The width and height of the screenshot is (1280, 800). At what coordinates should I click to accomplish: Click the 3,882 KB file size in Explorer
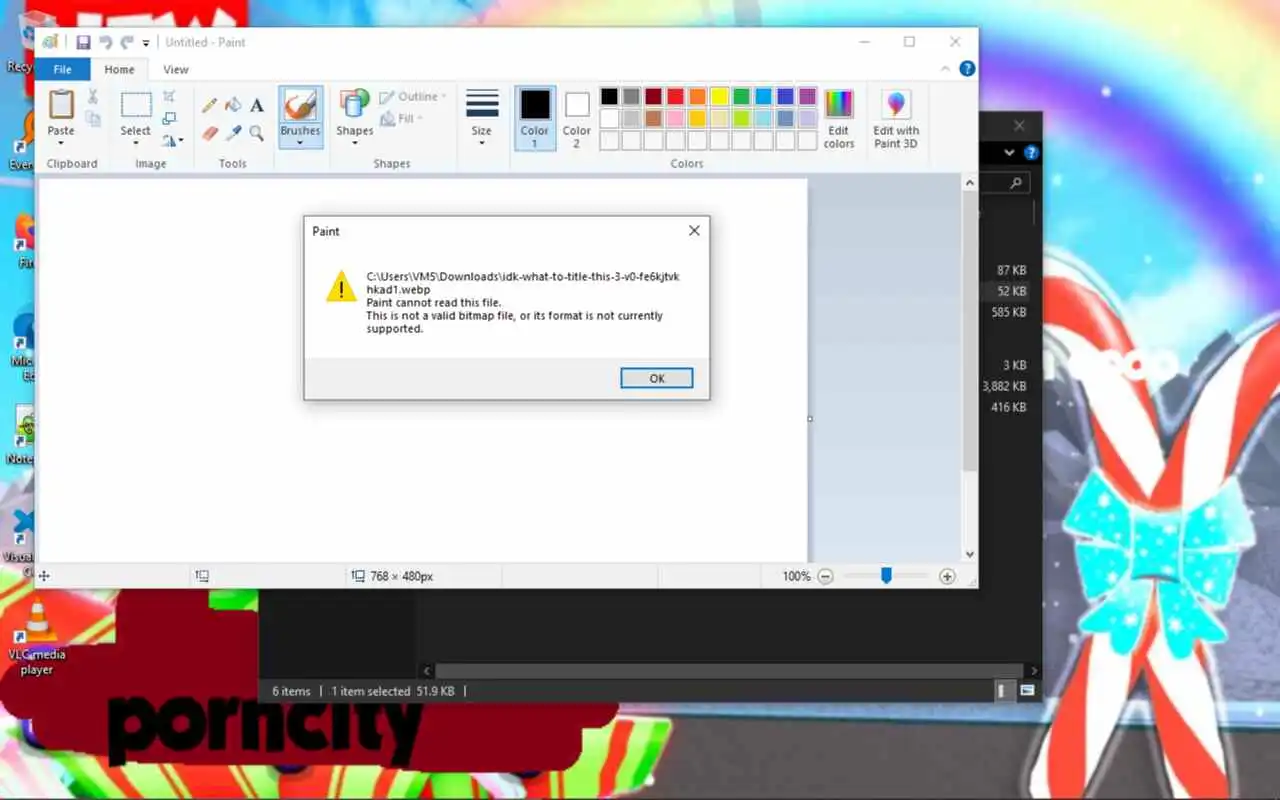[1004, 386]
